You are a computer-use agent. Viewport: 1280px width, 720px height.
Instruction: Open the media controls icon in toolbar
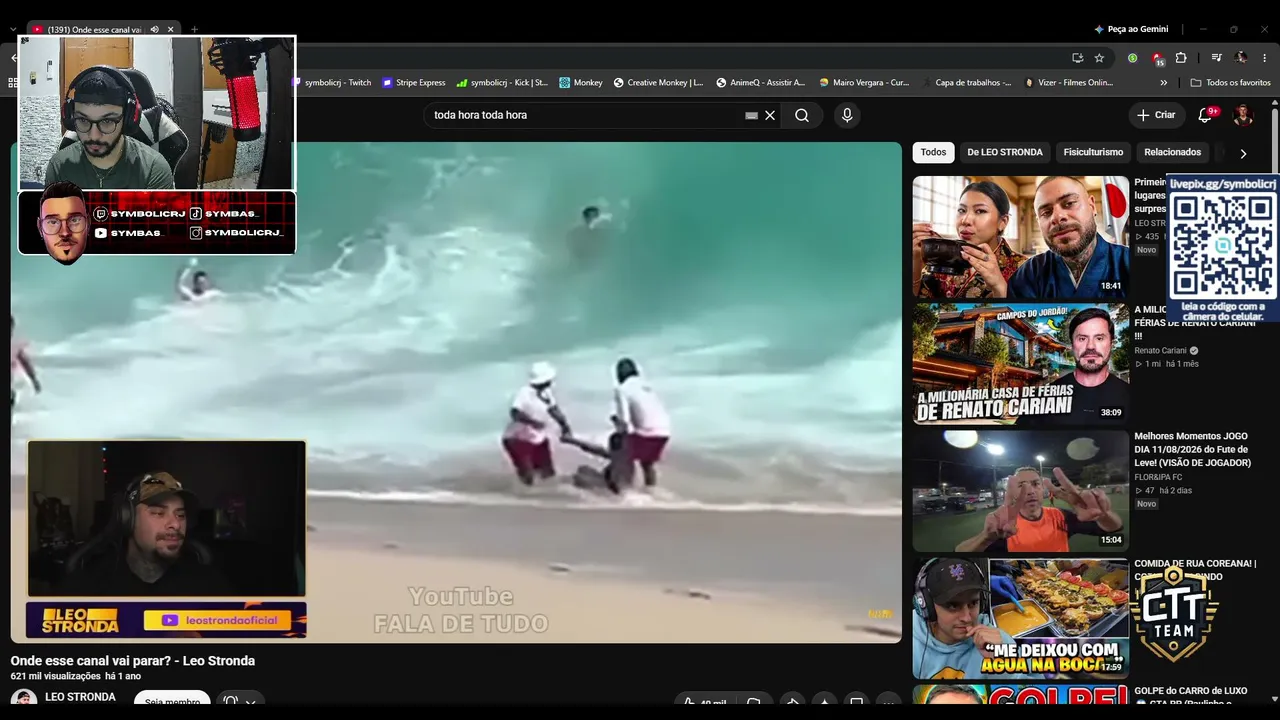pos(1217,58)
